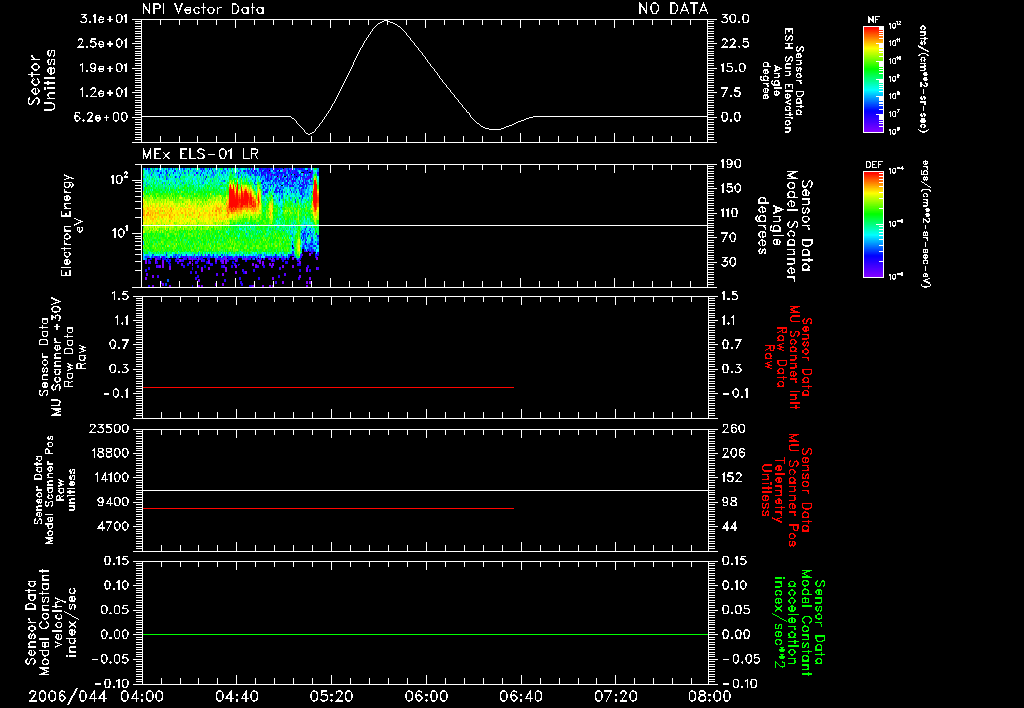Click the 'Model Scanner Pos Raw' axis title

55,490
